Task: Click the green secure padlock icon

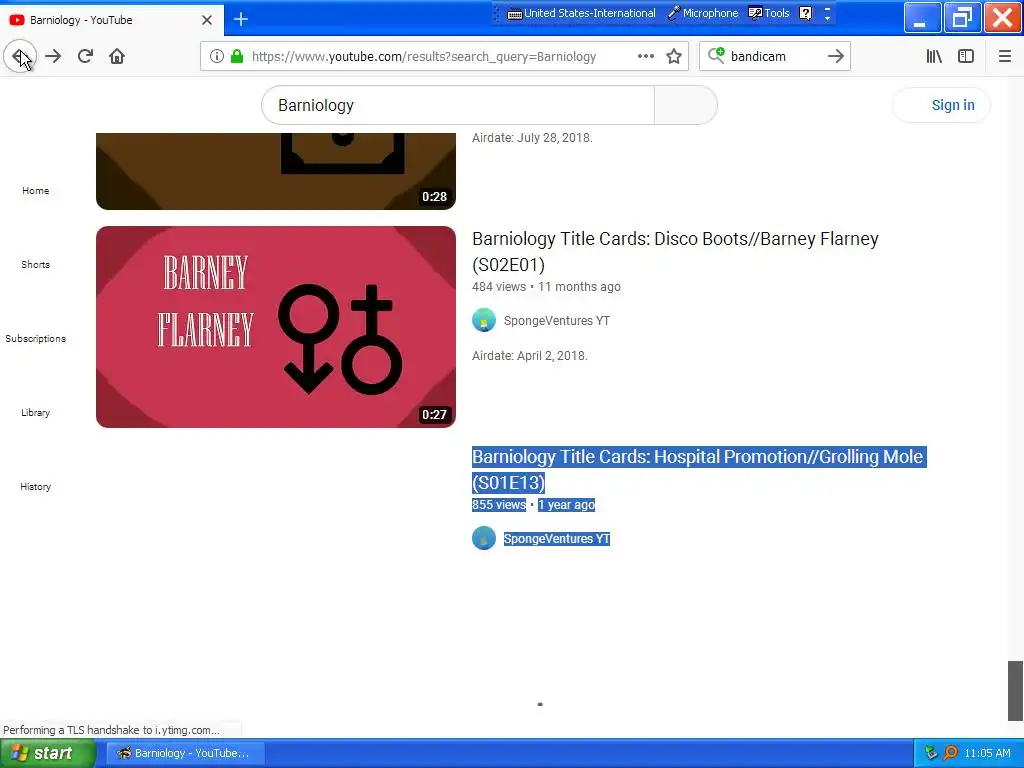Action: pos(236,56)
